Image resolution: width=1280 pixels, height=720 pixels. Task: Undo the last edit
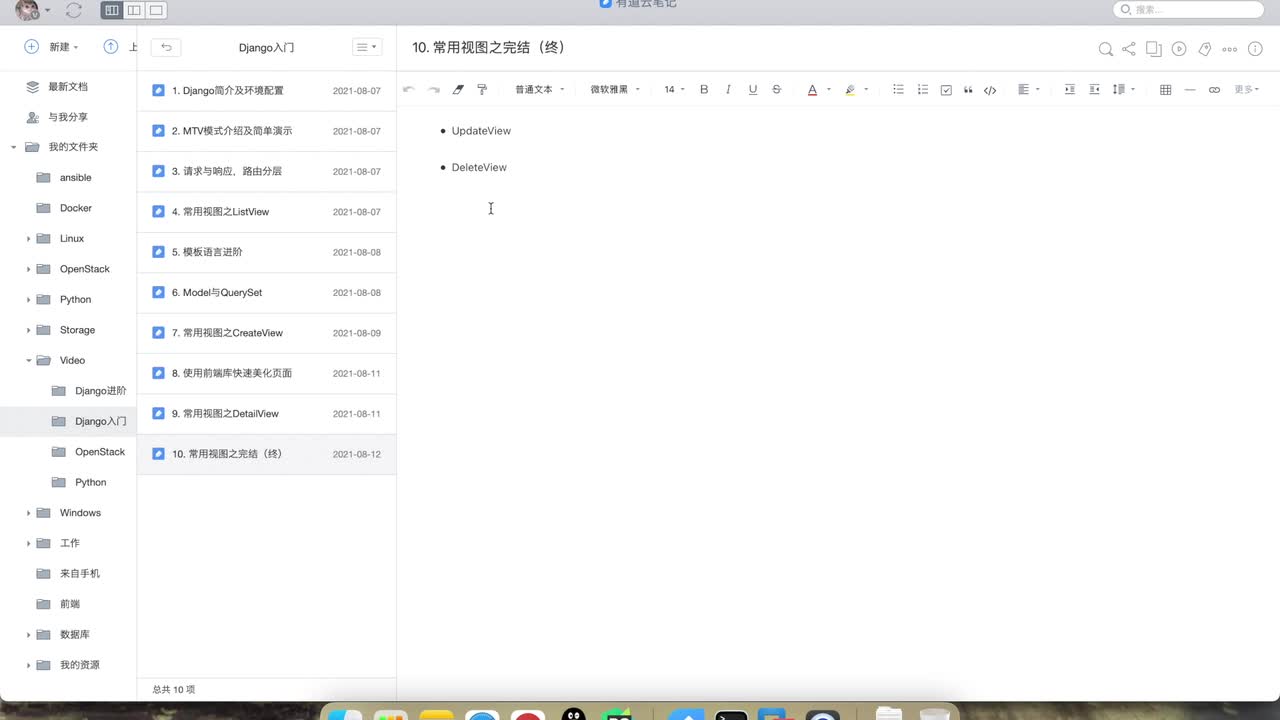click(408, 89)
